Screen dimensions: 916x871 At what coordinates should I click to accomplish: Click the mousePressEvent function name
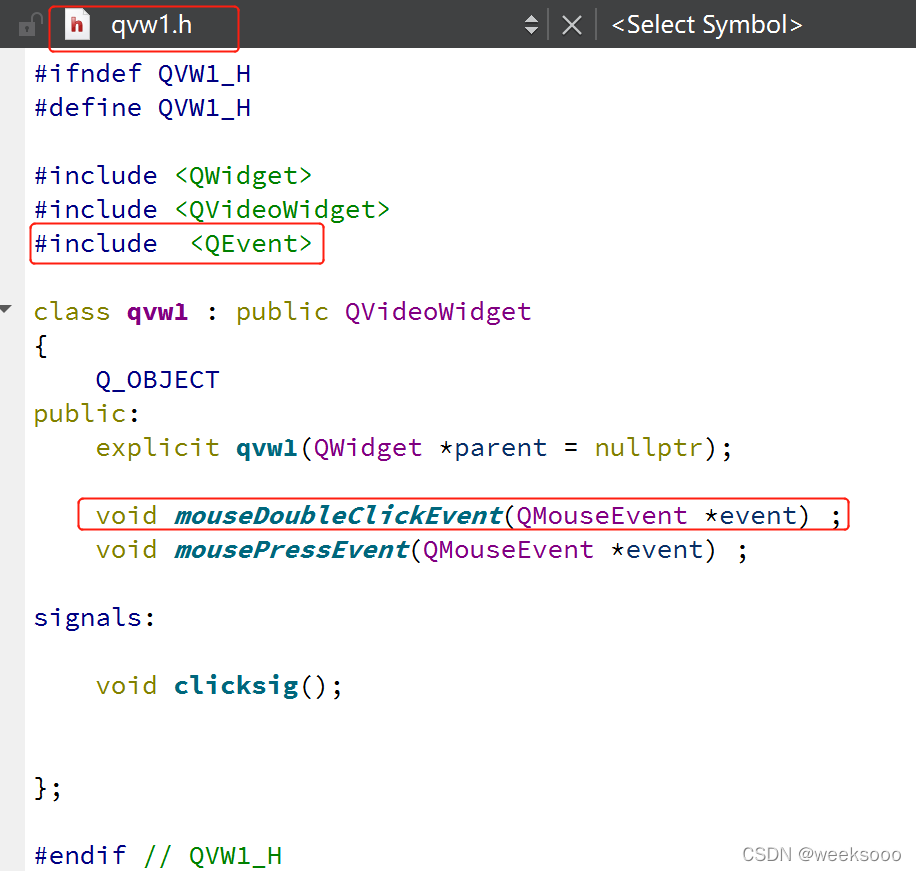[291, 550]
